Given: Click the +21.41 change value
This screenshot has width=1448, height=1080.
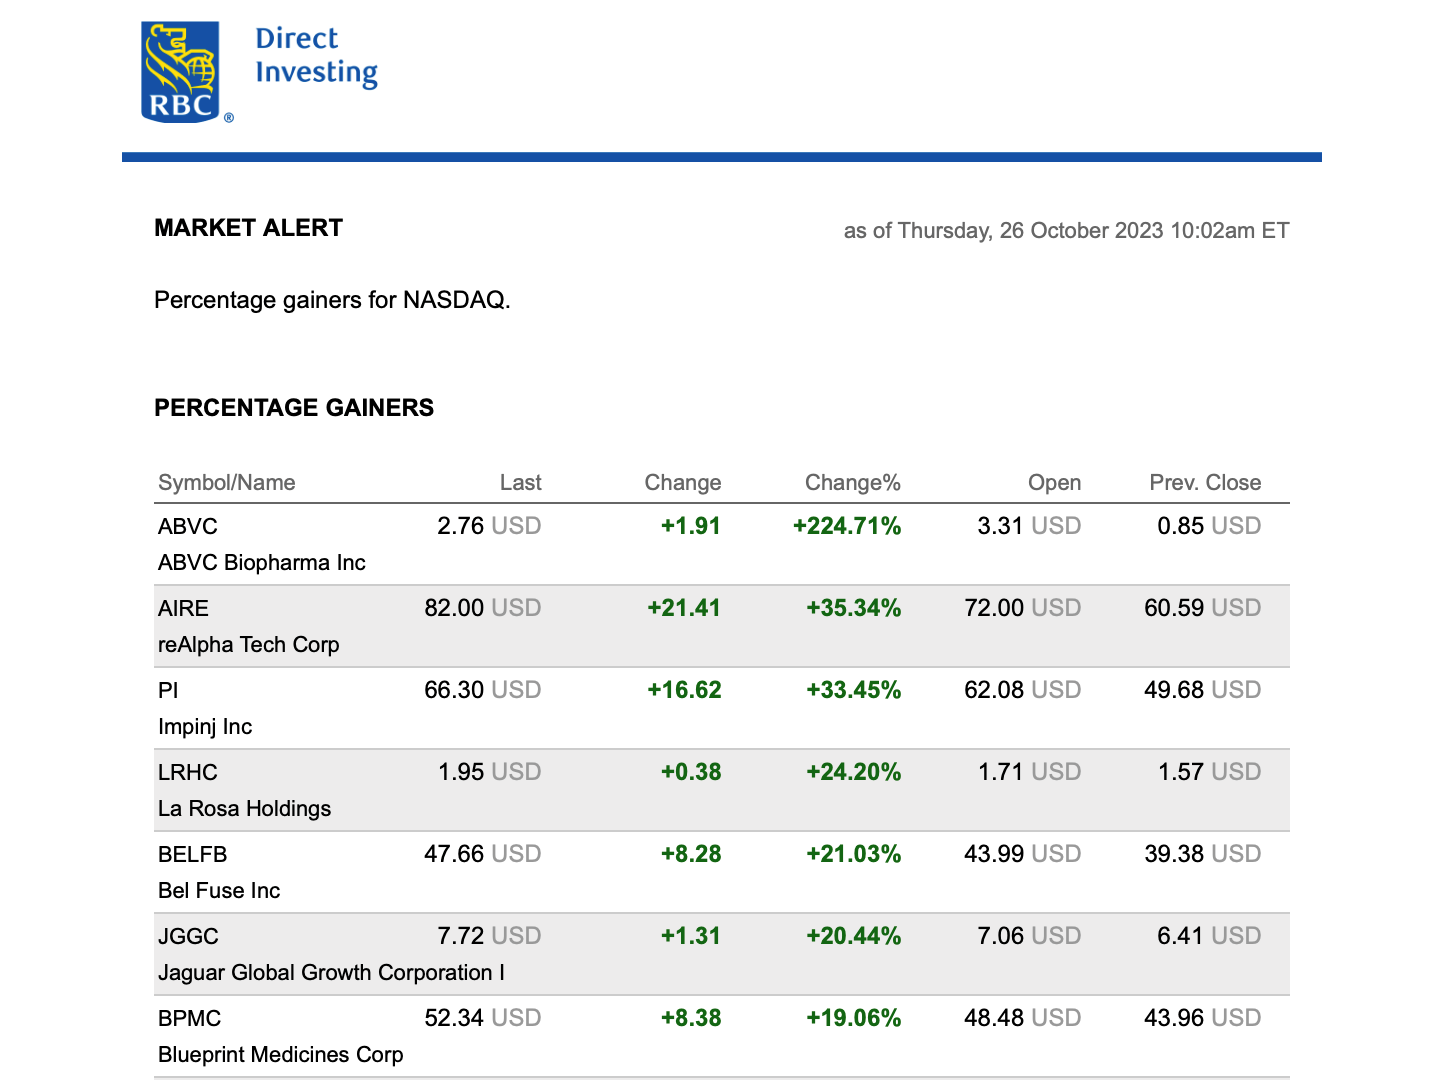Looking at the screenshot, I should click(684, 608).
